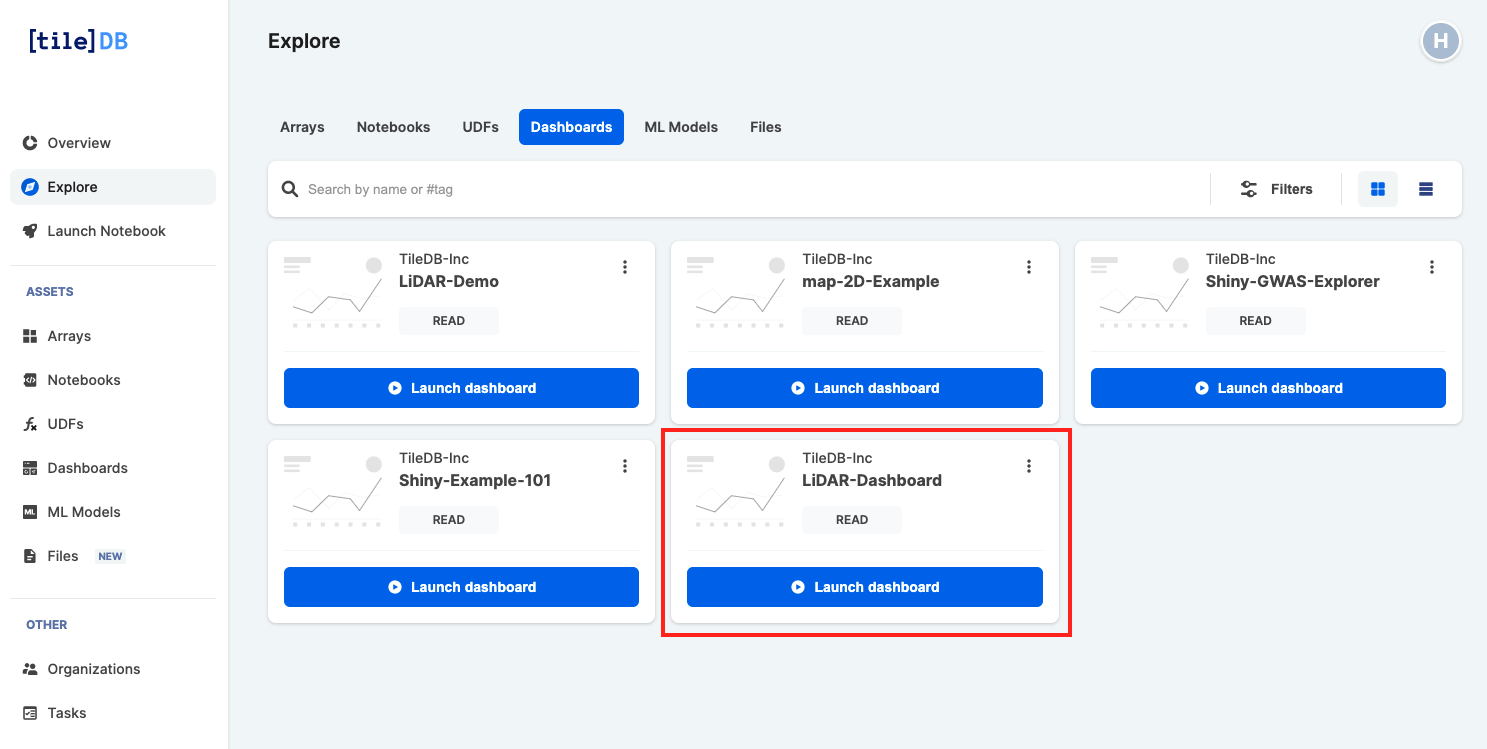1487x749 pixels.
Task: Toggle the READ permission badge on LiDAR-Demo
Action: pyautogui.click(x=448, y=320)
